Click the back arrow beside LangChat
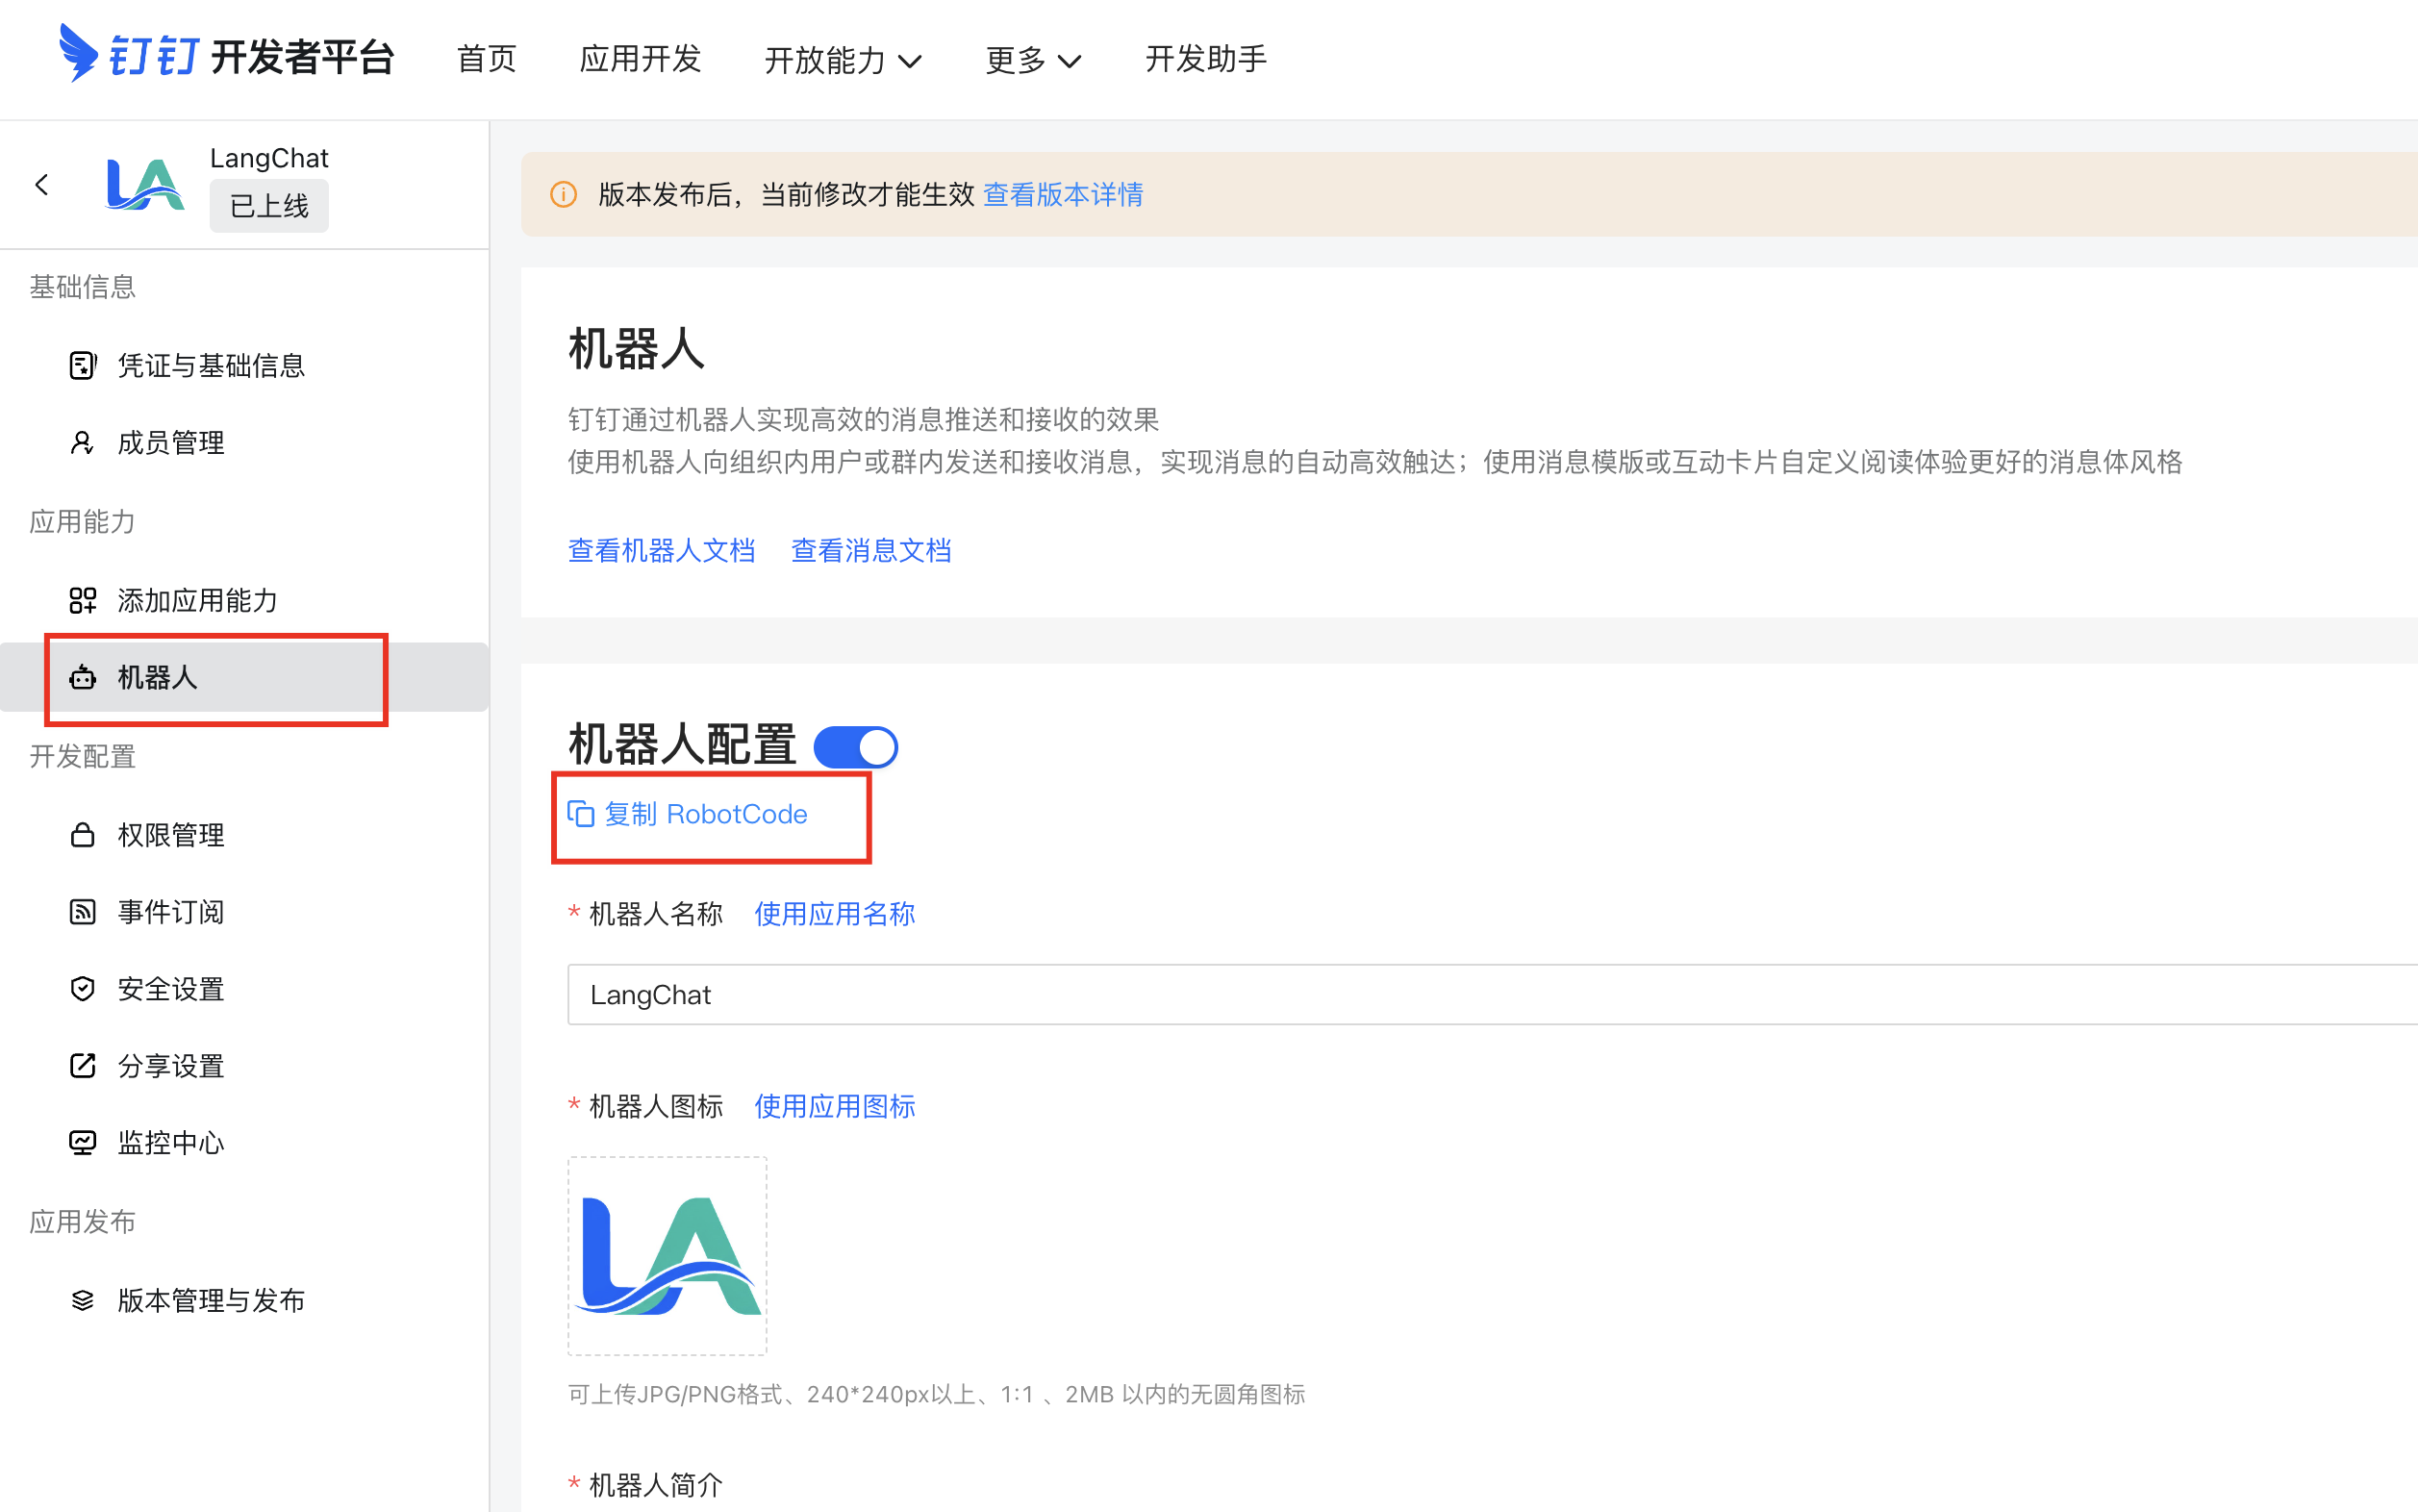The image size is (2418, 1512). tap(42, 185)
